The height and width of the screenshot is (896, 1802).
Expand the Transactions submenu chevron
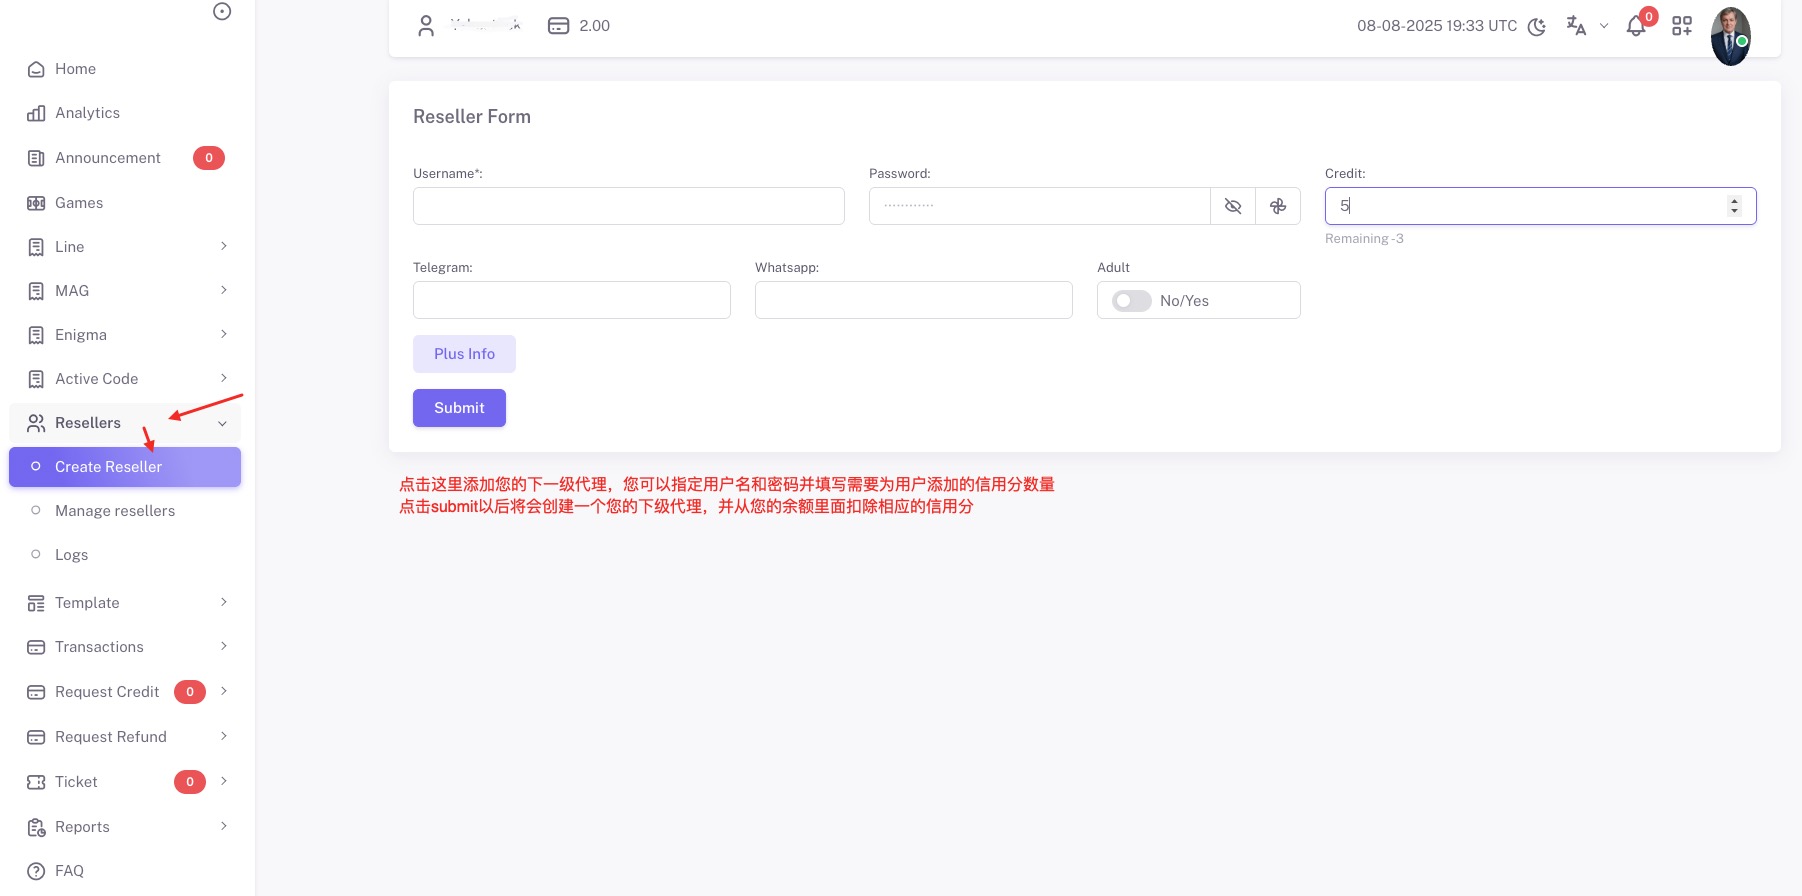coord(224,646)
